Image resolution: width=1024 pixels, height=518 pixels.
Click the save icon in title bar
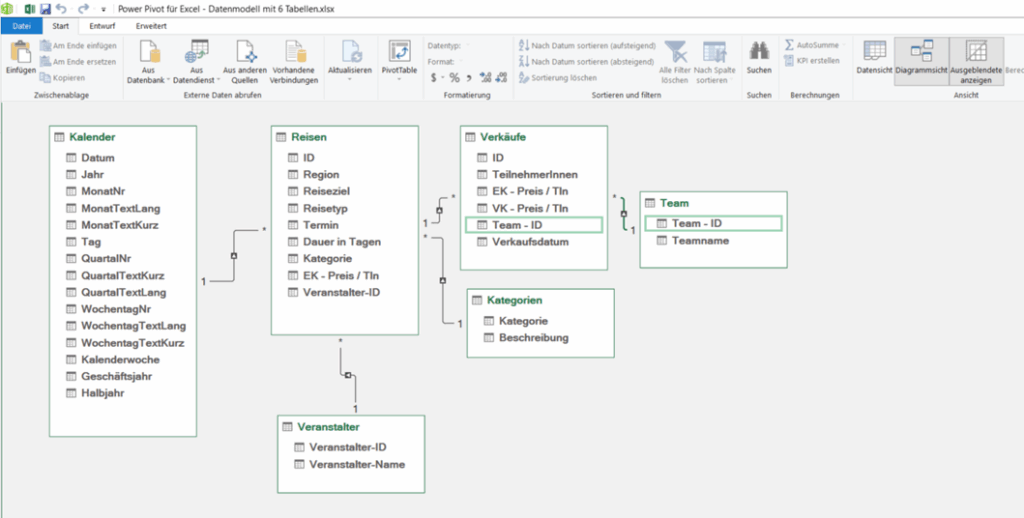(x=45, y=8)
